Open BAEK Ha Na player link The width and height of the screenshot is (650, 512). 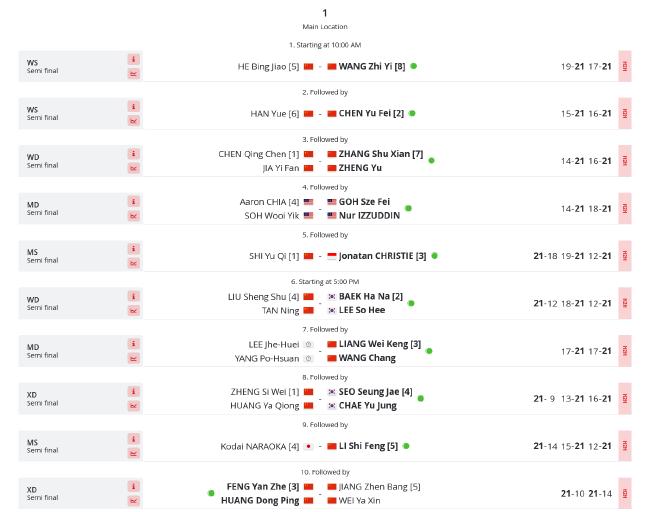pyautogui.click(x=371, y=296)
